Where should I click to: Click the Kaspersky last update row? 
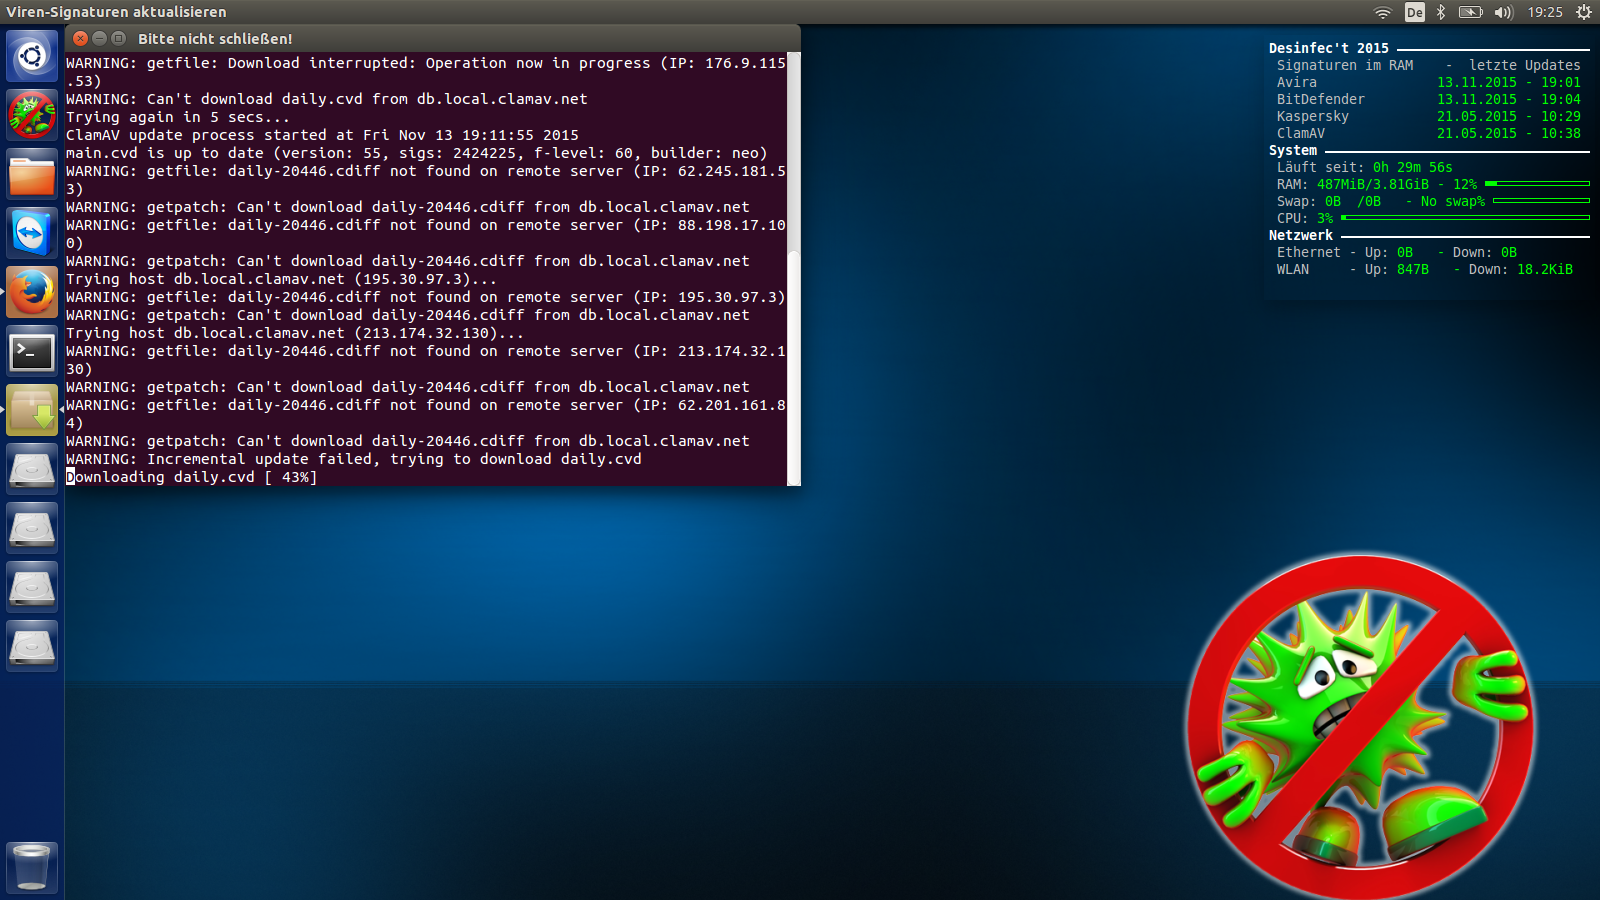pyautogui.click(x=1429, y=116)
